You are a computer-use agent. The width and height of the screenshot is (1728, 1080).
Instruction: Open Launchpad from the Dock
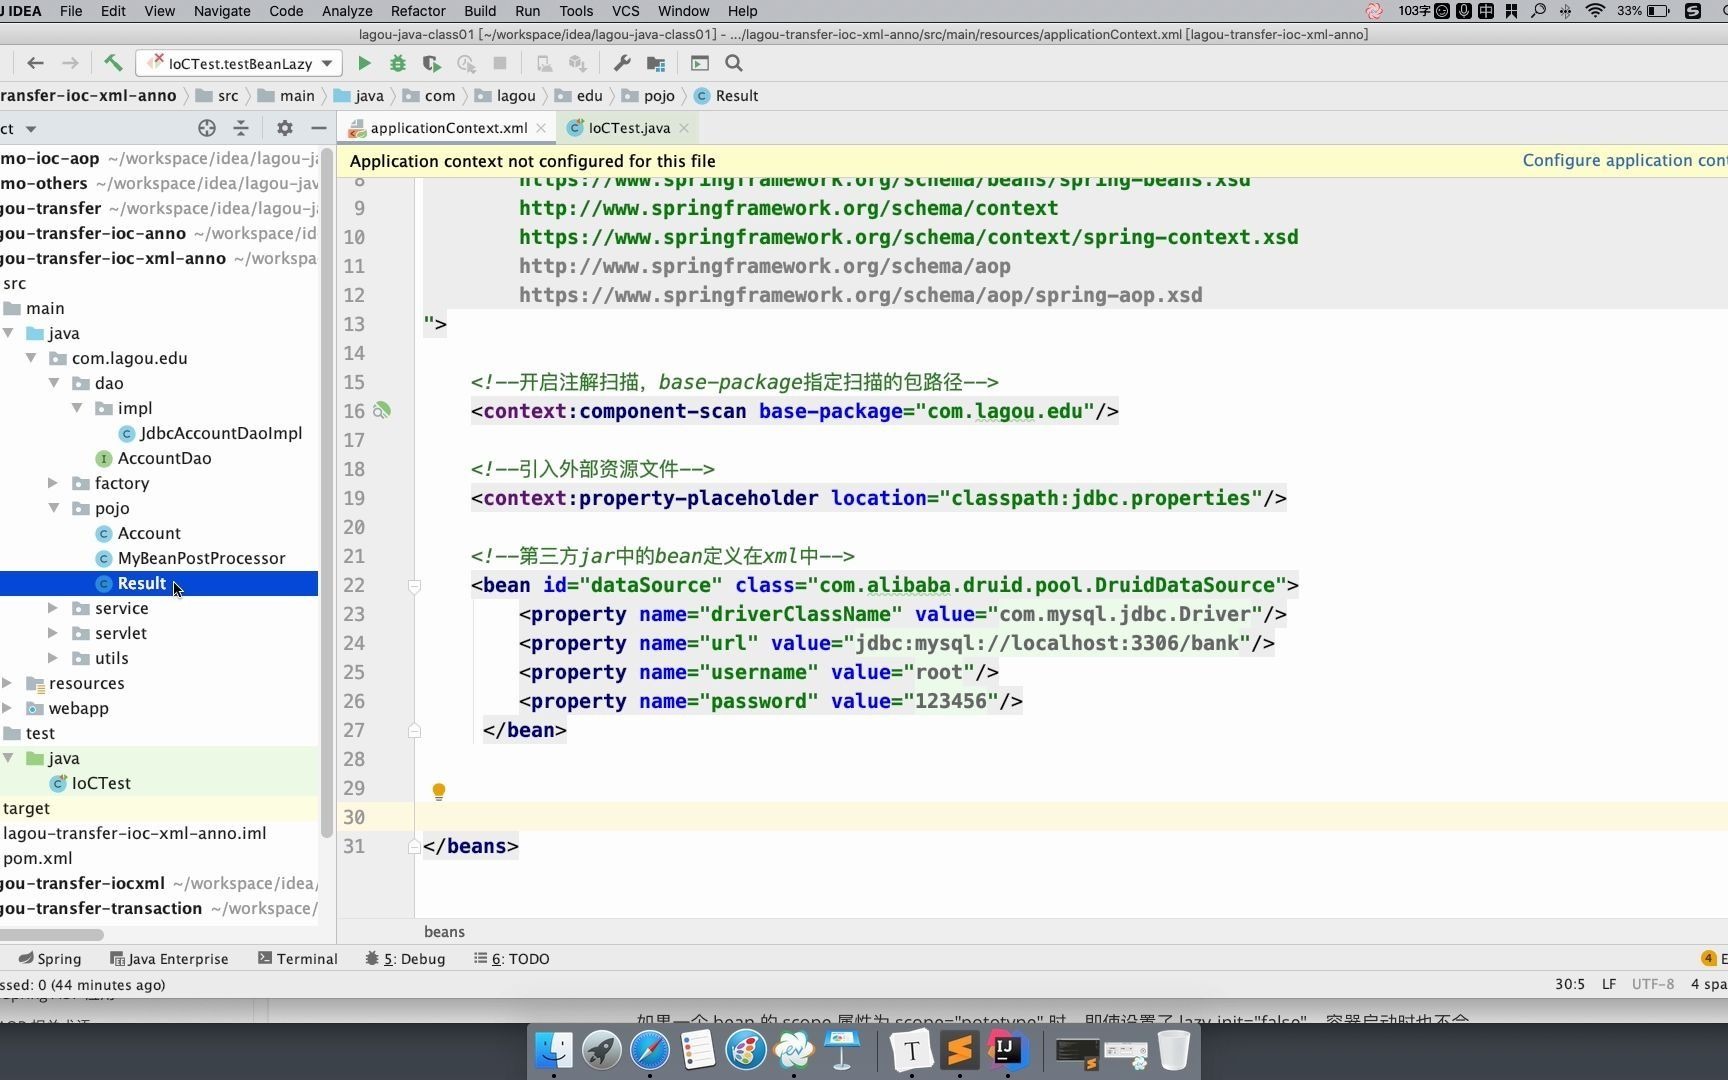602,1050
